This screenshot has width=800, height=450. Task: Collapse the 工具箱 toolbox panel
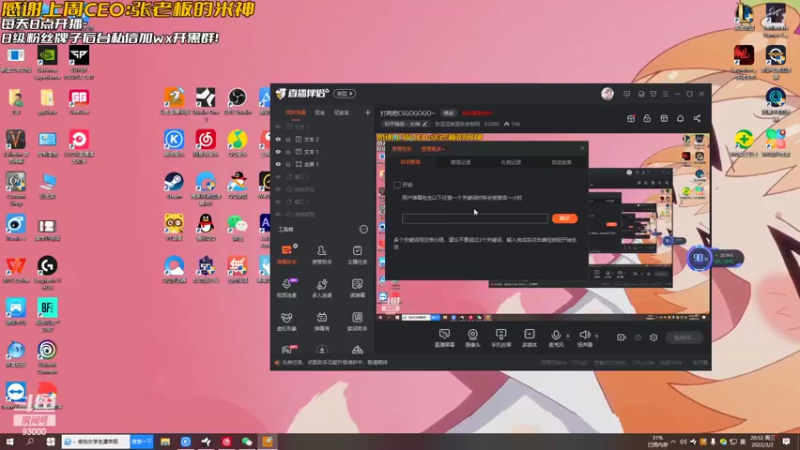tap(363, 230)
